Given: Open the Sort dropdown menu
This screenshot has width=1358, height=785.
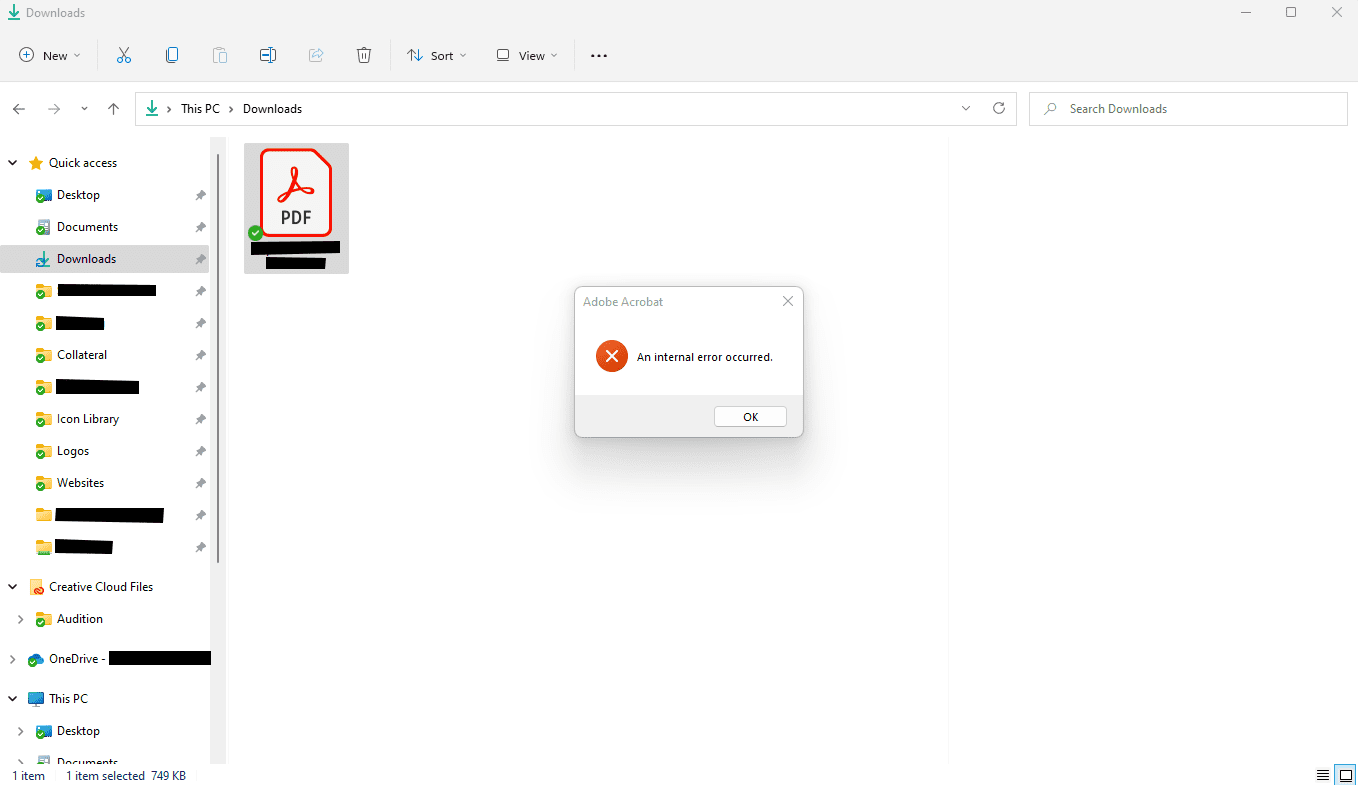Looking at the screenshot, I should coord(437,56).
